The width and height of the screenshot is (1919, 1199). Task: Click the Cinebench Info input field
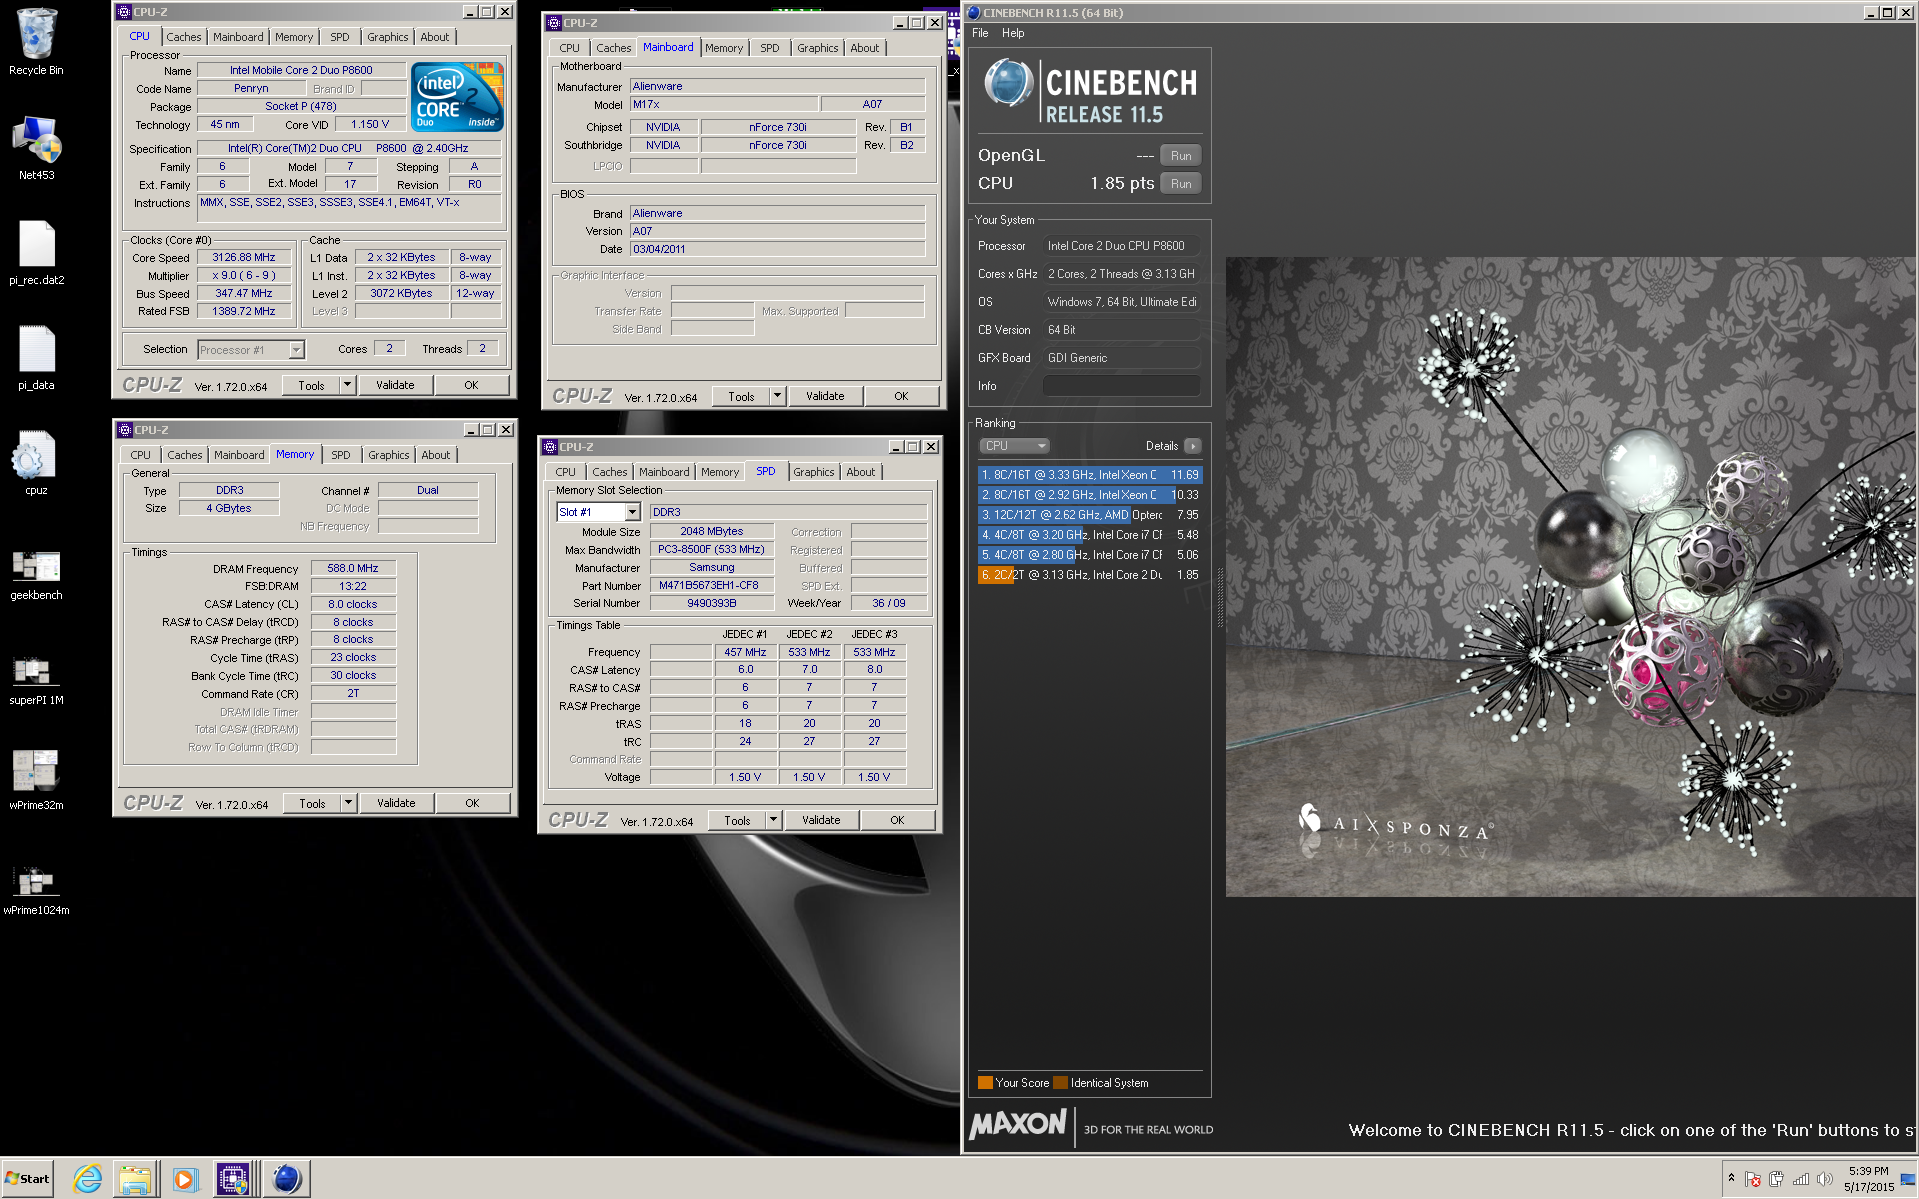[1121, 386]
